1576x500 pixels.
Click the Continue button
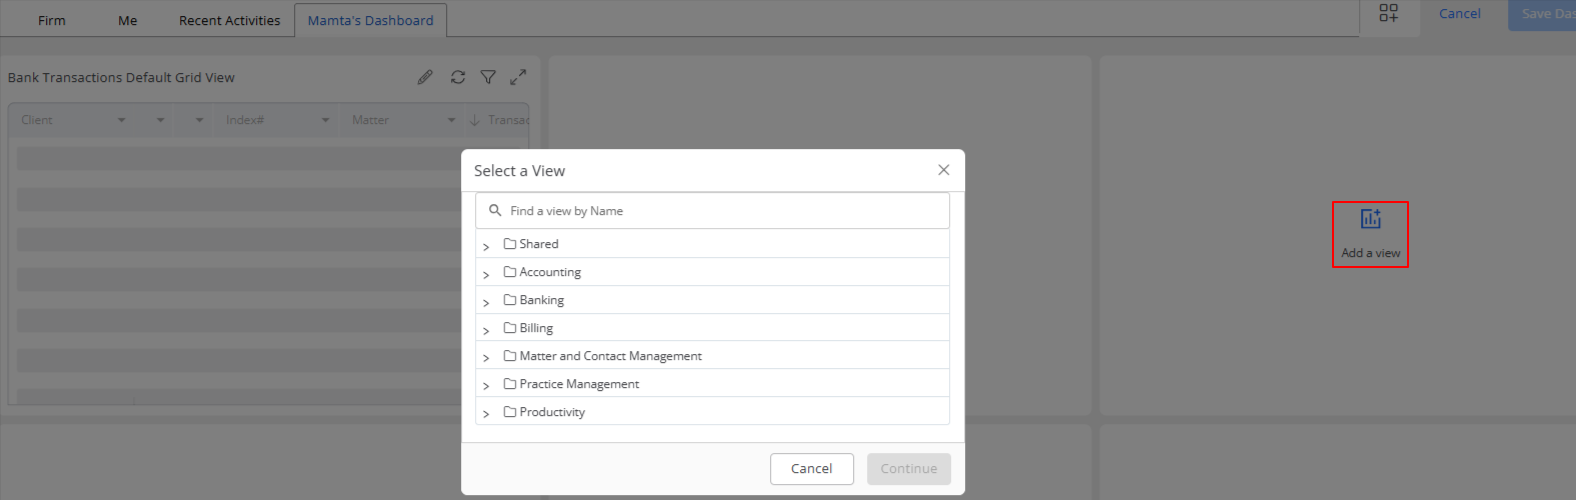(909, 468)
